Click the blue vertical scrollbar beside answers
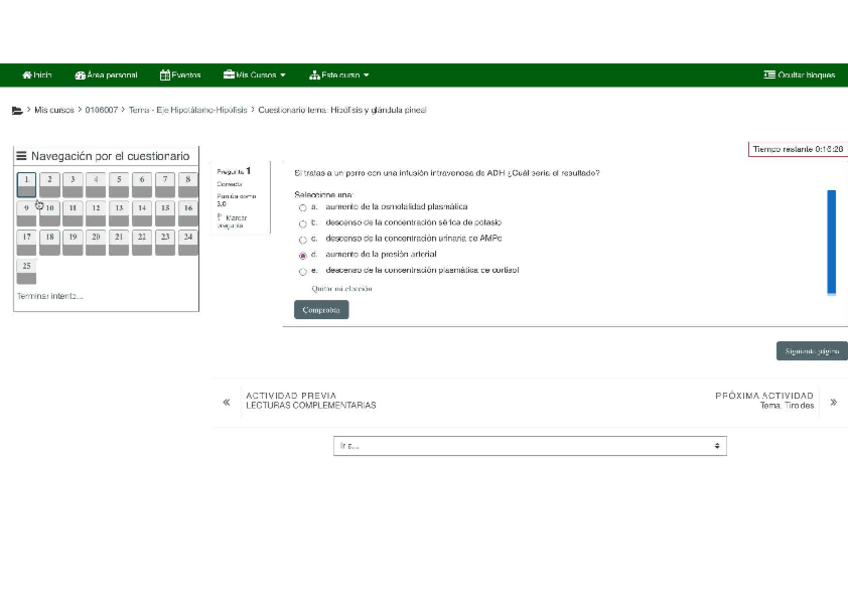This screenshot has height=599, width=848. click(x=831, y=242)
